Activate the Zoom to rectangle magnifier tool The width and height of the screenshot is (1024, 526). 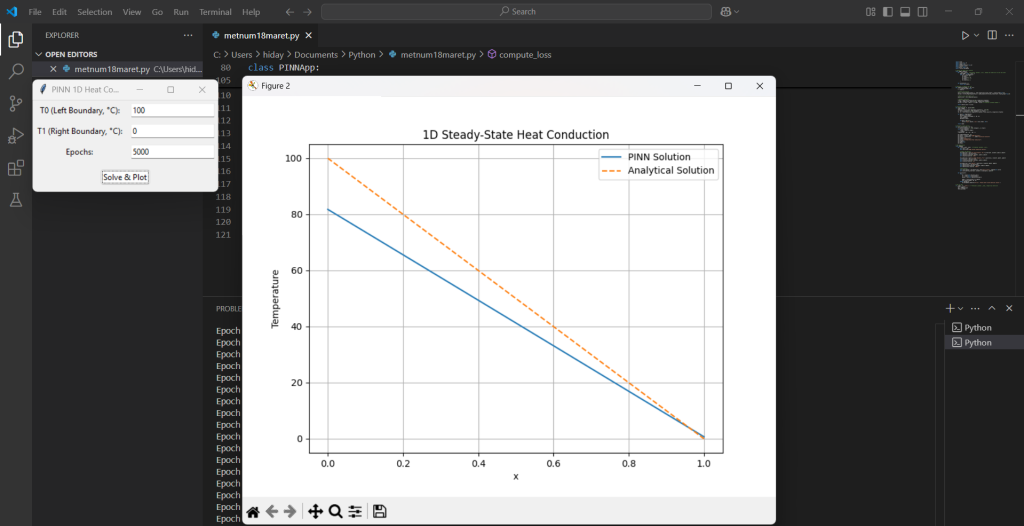[336, 511]
